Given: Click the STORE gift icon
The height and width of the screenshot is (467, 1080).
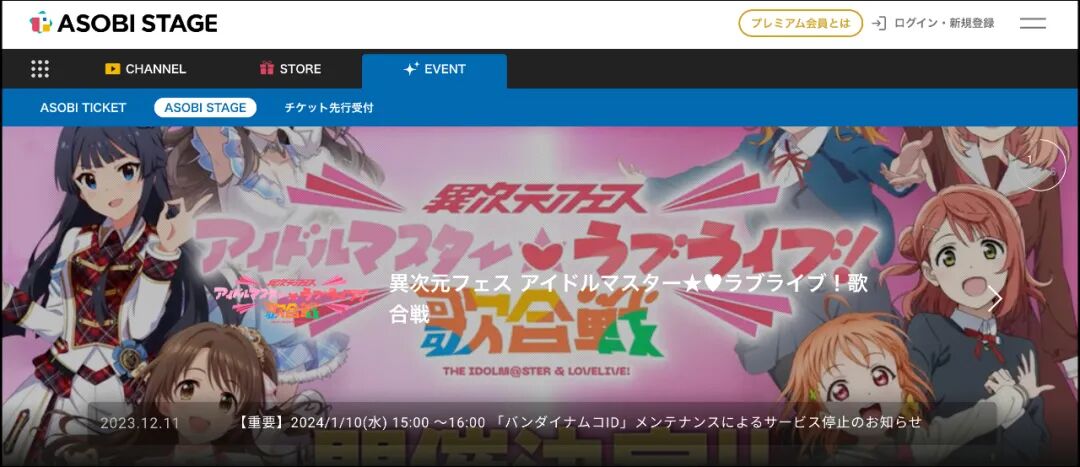Looking at the screenshot, I should 267,68.
